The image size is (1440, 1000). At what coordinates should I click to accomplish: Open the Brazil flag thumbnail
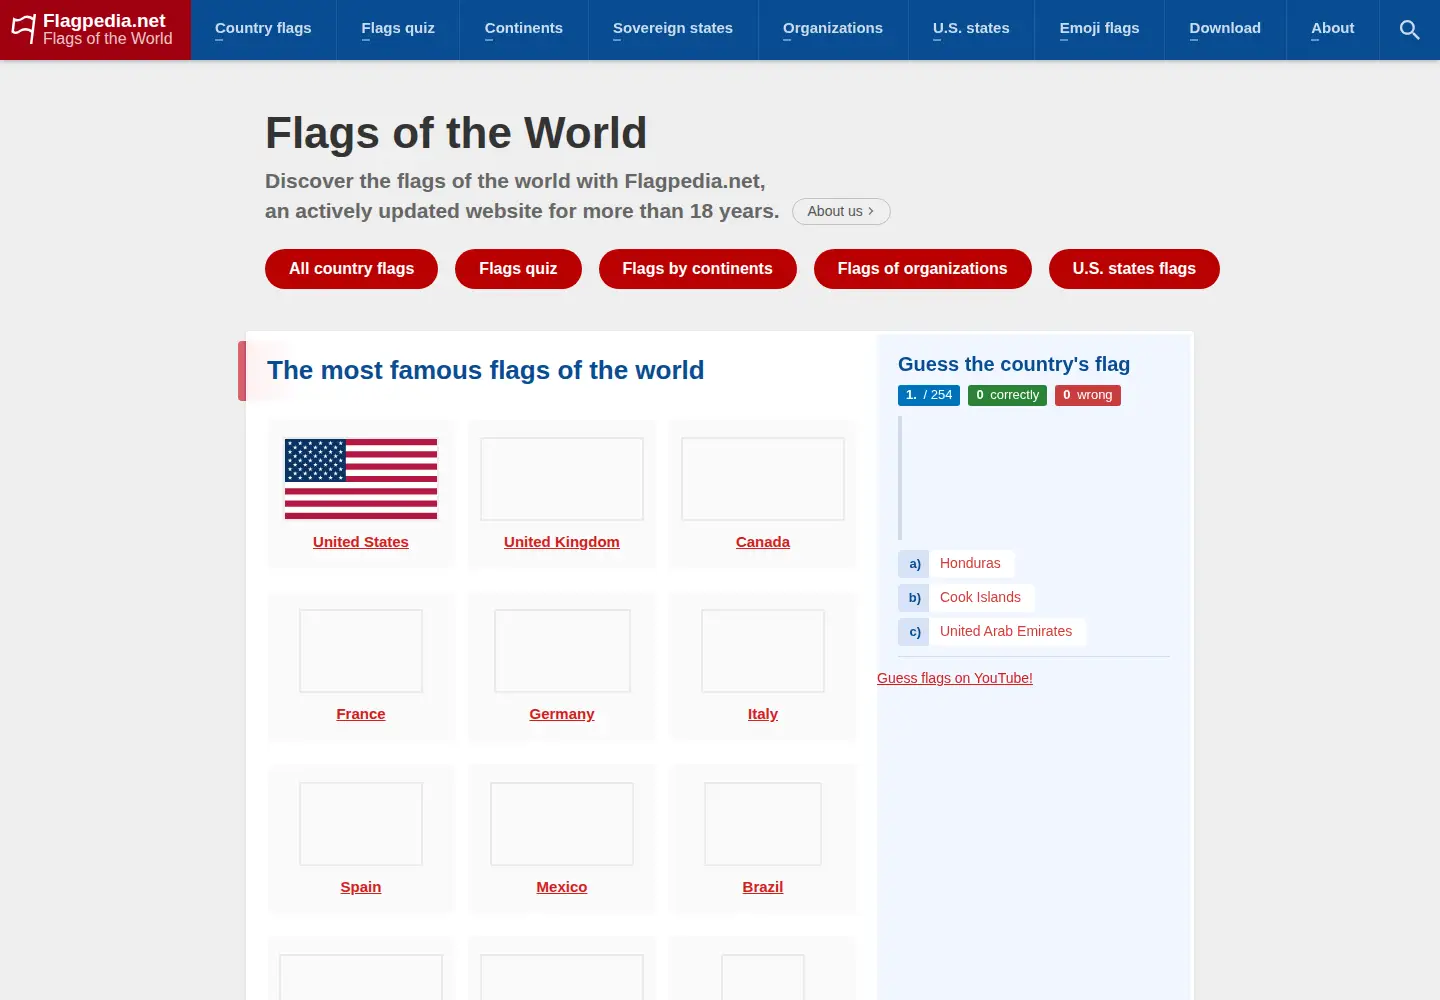point(763,824)
